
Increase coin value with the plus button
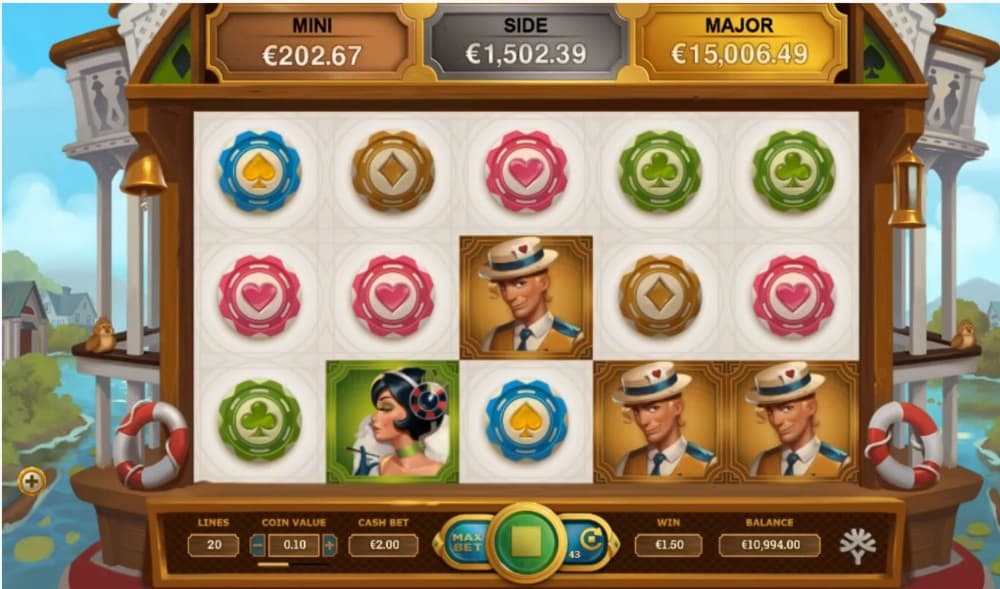[x=329, y=545]
